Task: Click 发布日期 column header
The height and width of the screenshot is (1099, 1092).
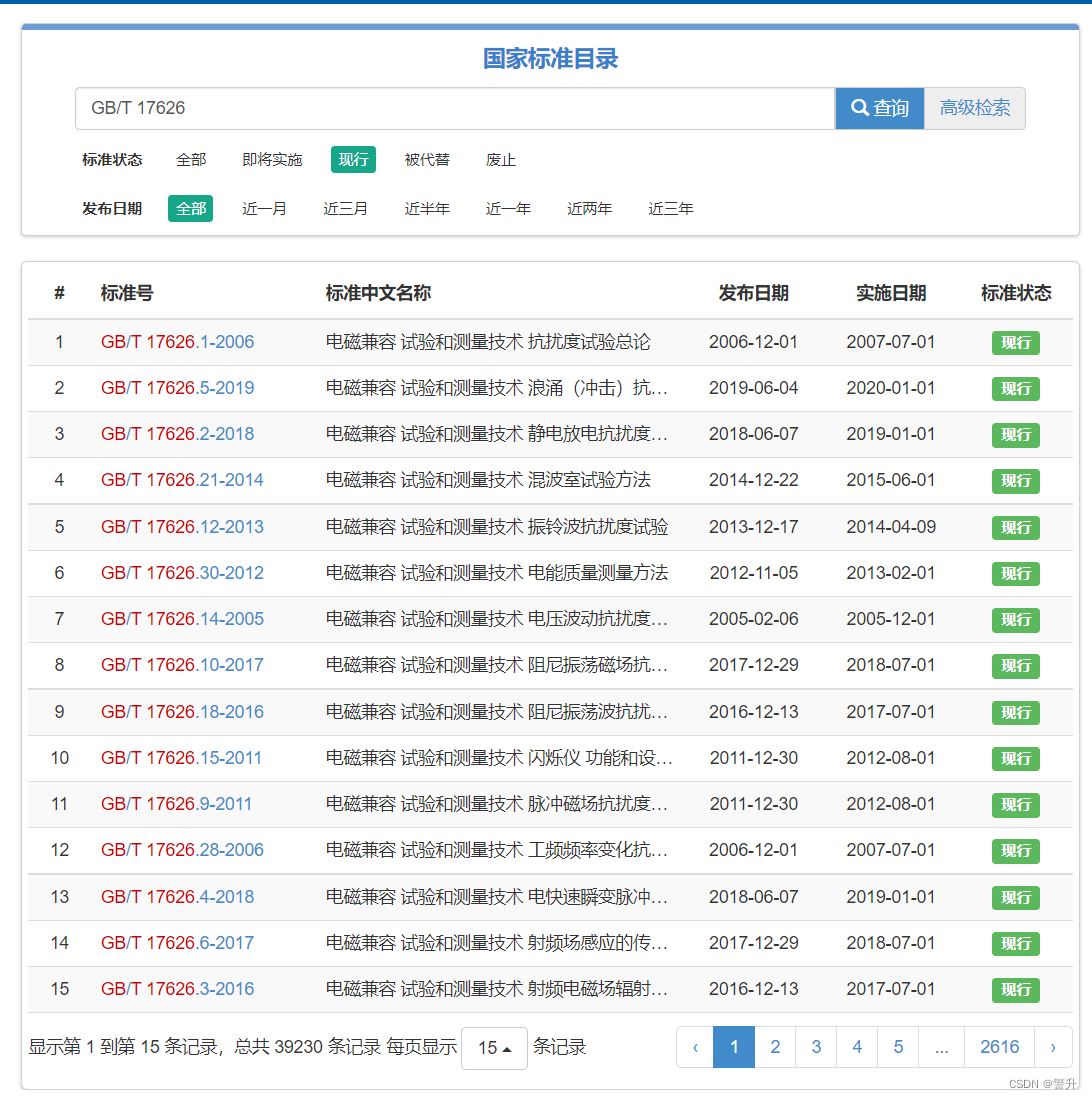Action: click(x=753, y=293)
